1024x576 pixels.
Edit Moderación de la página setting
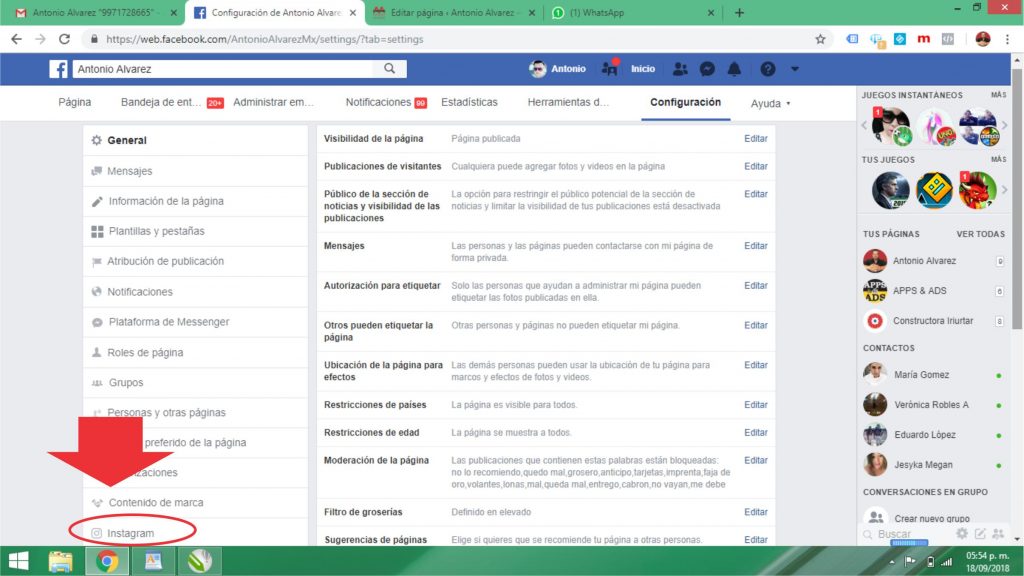click(x=756, y=460)
